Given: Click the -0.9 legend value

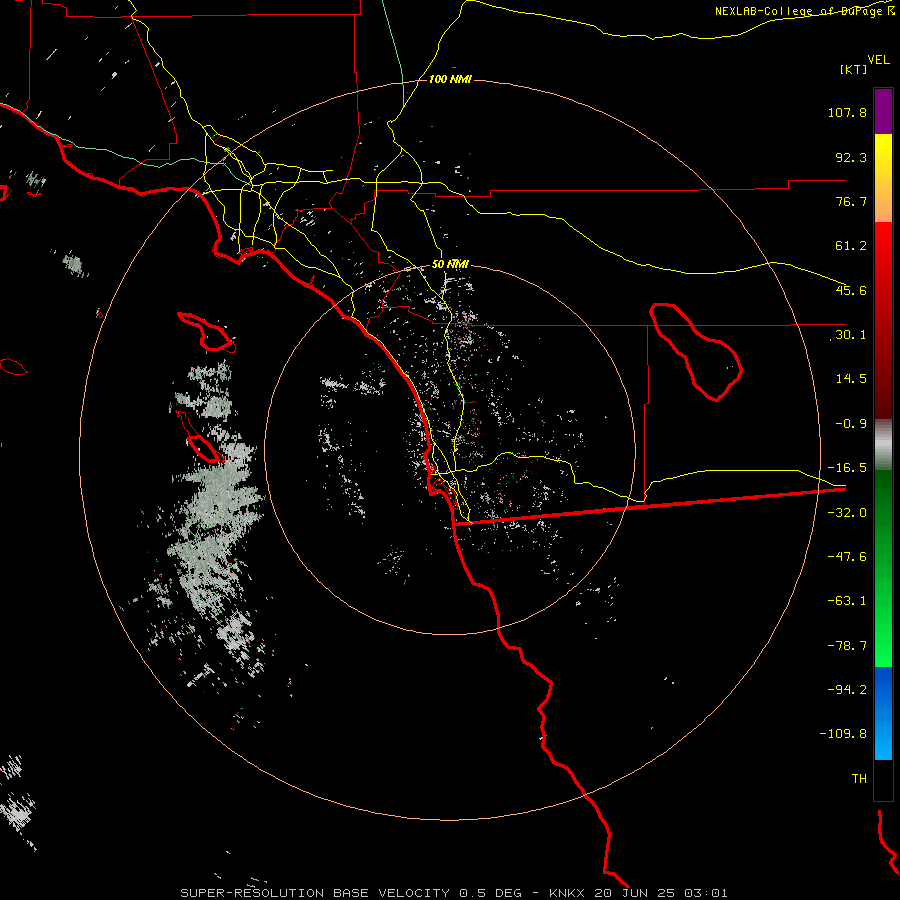Looking at the screenshot, I should tap(851, 424).
